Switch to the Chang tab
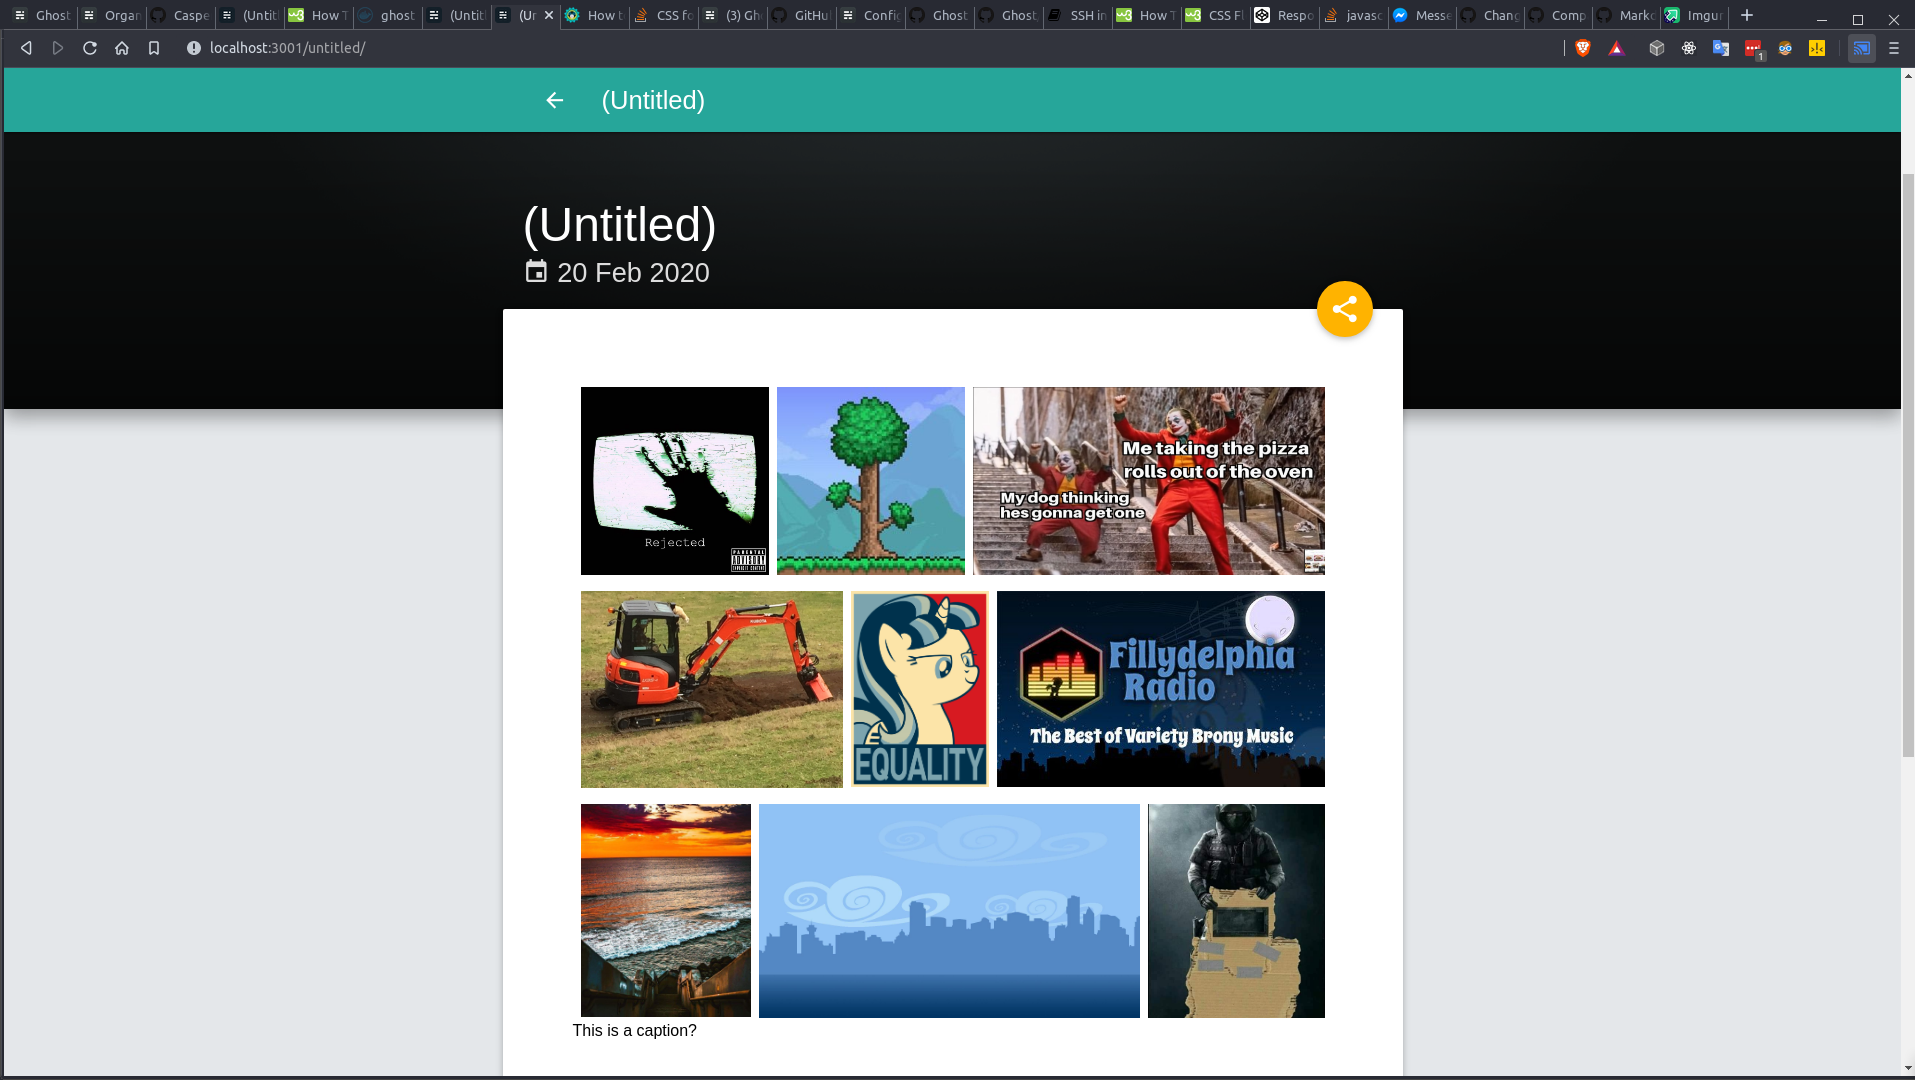The image size is (1915, 1080). pos(1491,15)
